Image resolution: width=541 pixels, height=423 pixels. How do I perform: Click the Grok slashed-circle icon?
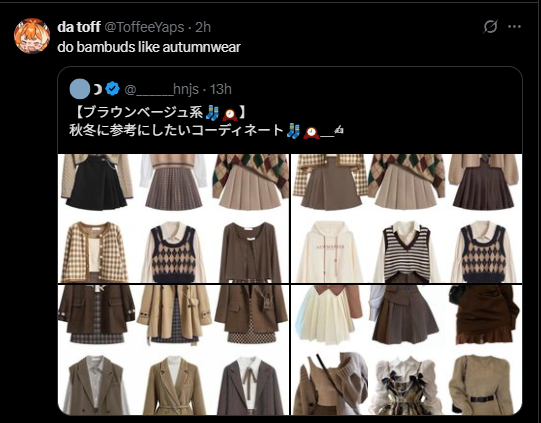(x=490, y=27)
